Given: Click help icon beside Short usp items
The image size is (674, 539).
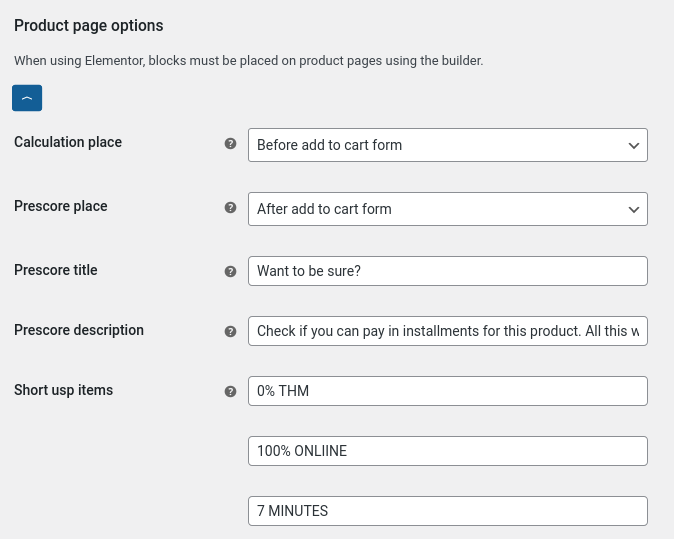Looking at the screenshot, I should click(x=231, y=392).
